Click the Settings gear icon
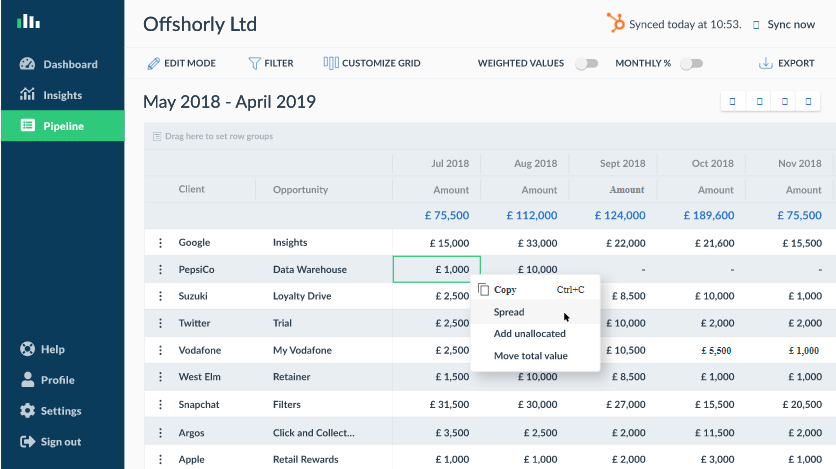 [x=27, y=410]
